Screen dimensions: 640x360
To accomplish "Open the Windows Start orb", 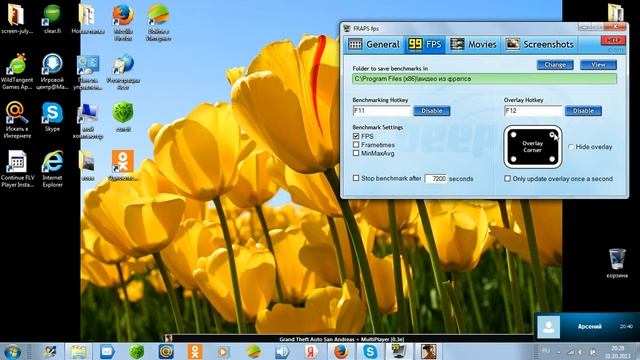I will point(13,352).
